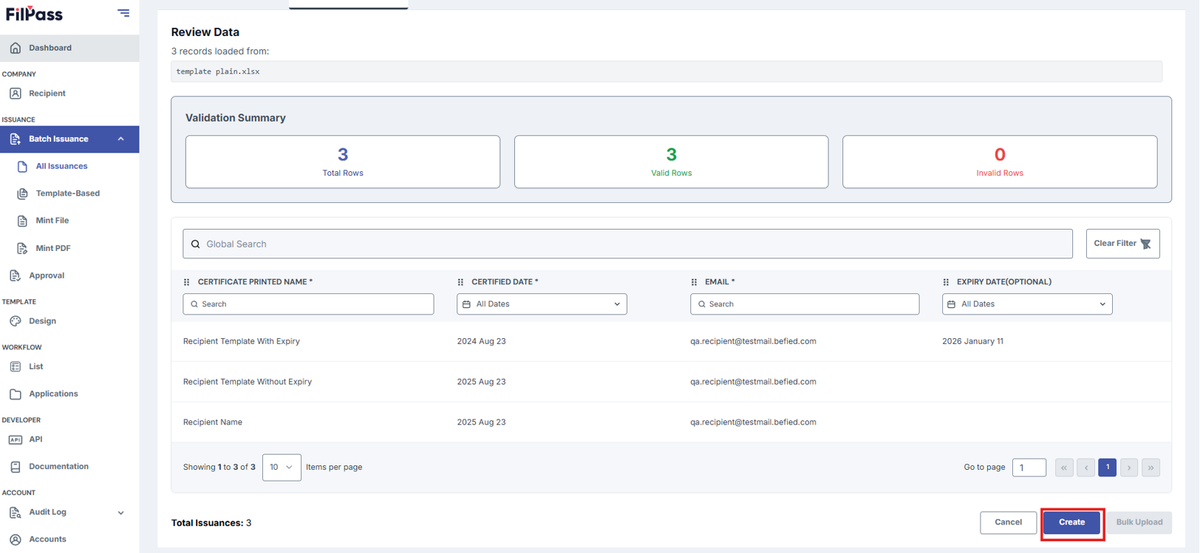Expand the Audit Log menu chevron
Viewport: 1200px width, 553px height.
click(x=121, y=512)
